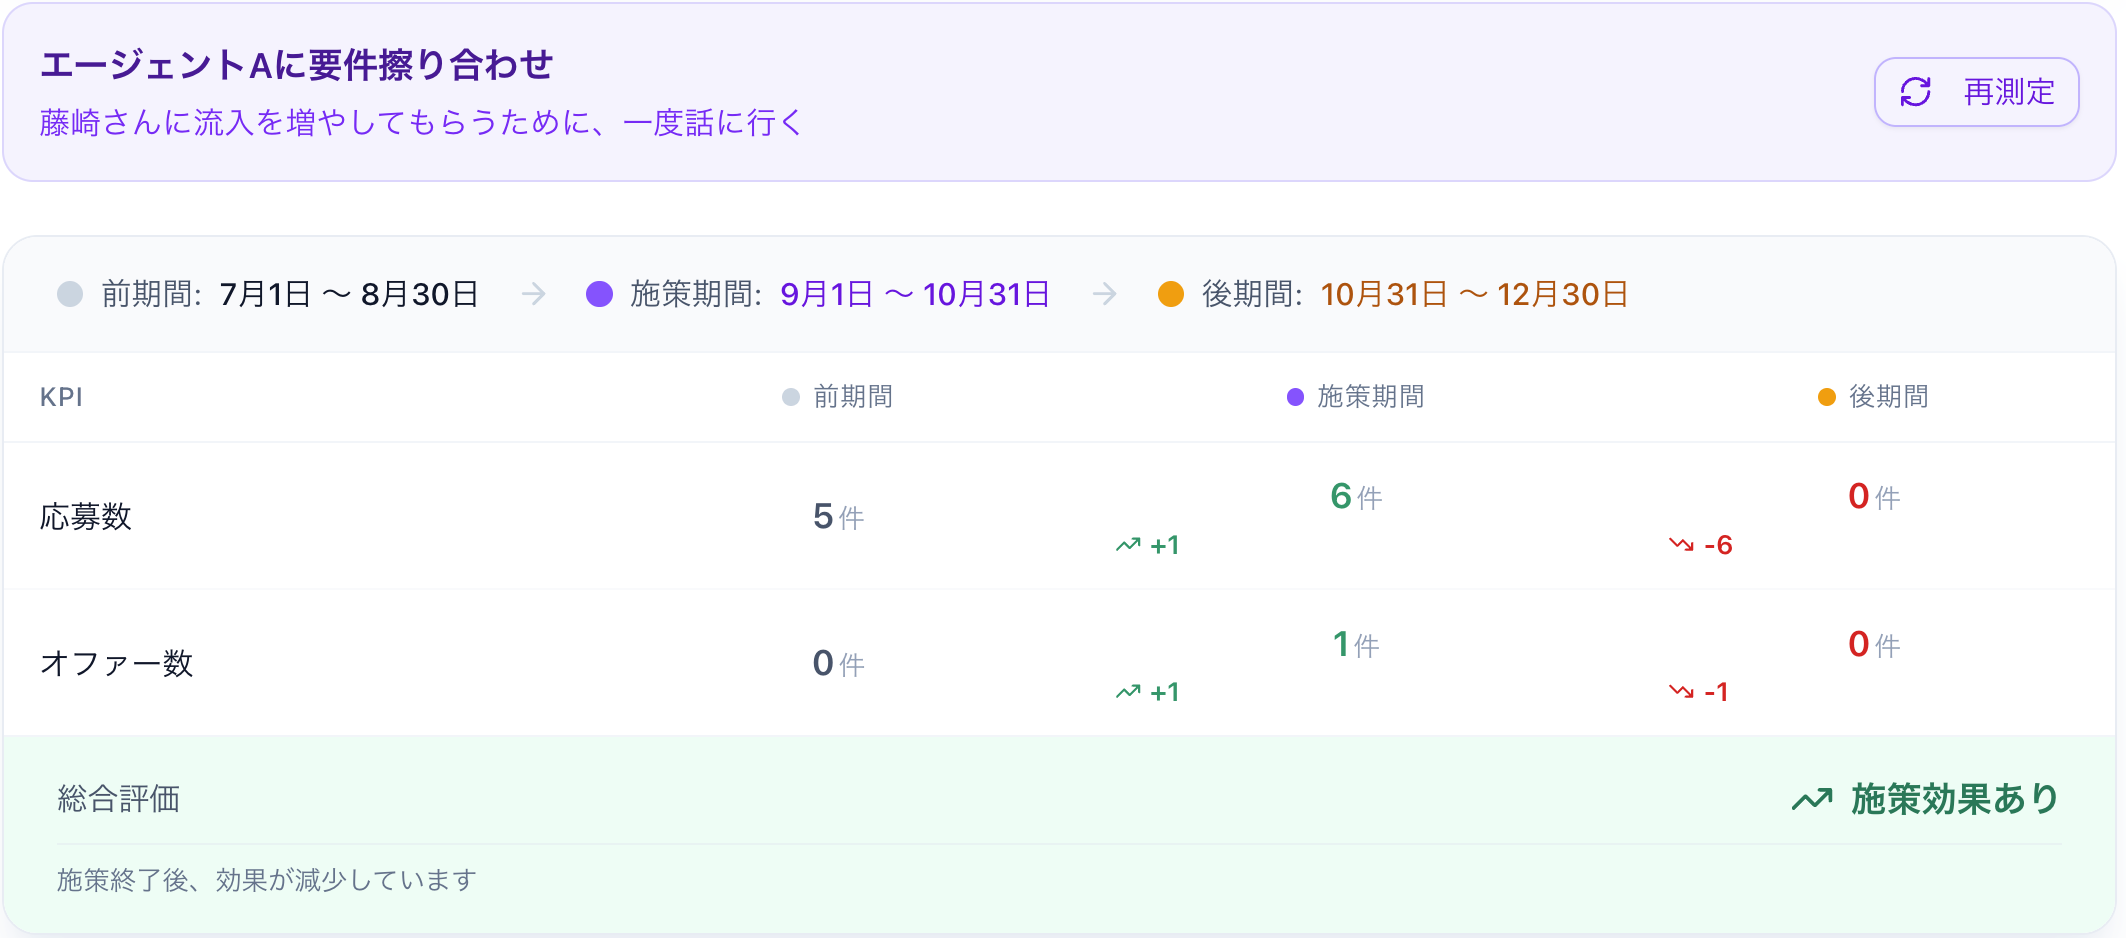The image size is (2126, 938).
Task: Click the エージェントAに要件擦り合わせ title
Action: (x=296, y=65)
